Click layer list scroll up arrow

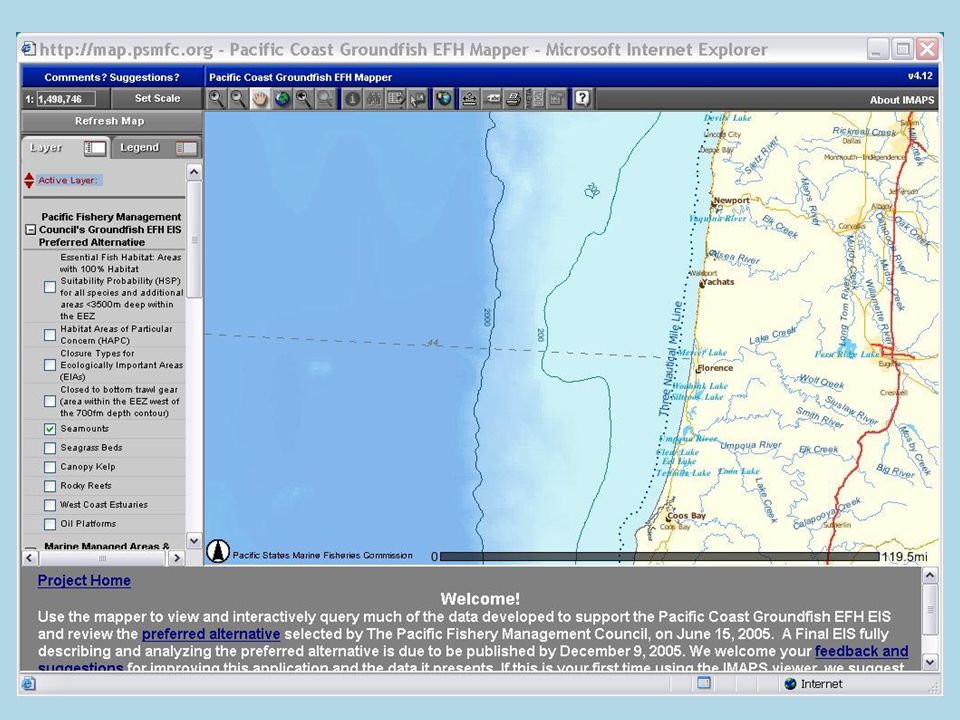[x=194, y=172]
